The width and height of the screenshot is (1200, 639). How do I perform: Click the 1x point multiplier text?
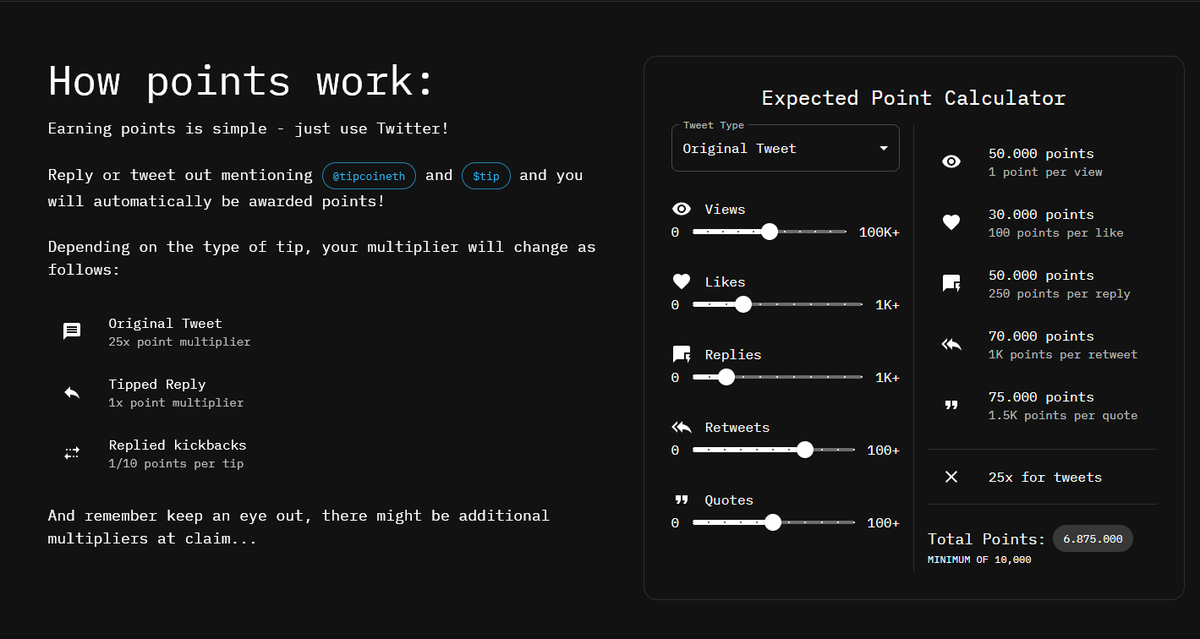[x=176, y=403]
